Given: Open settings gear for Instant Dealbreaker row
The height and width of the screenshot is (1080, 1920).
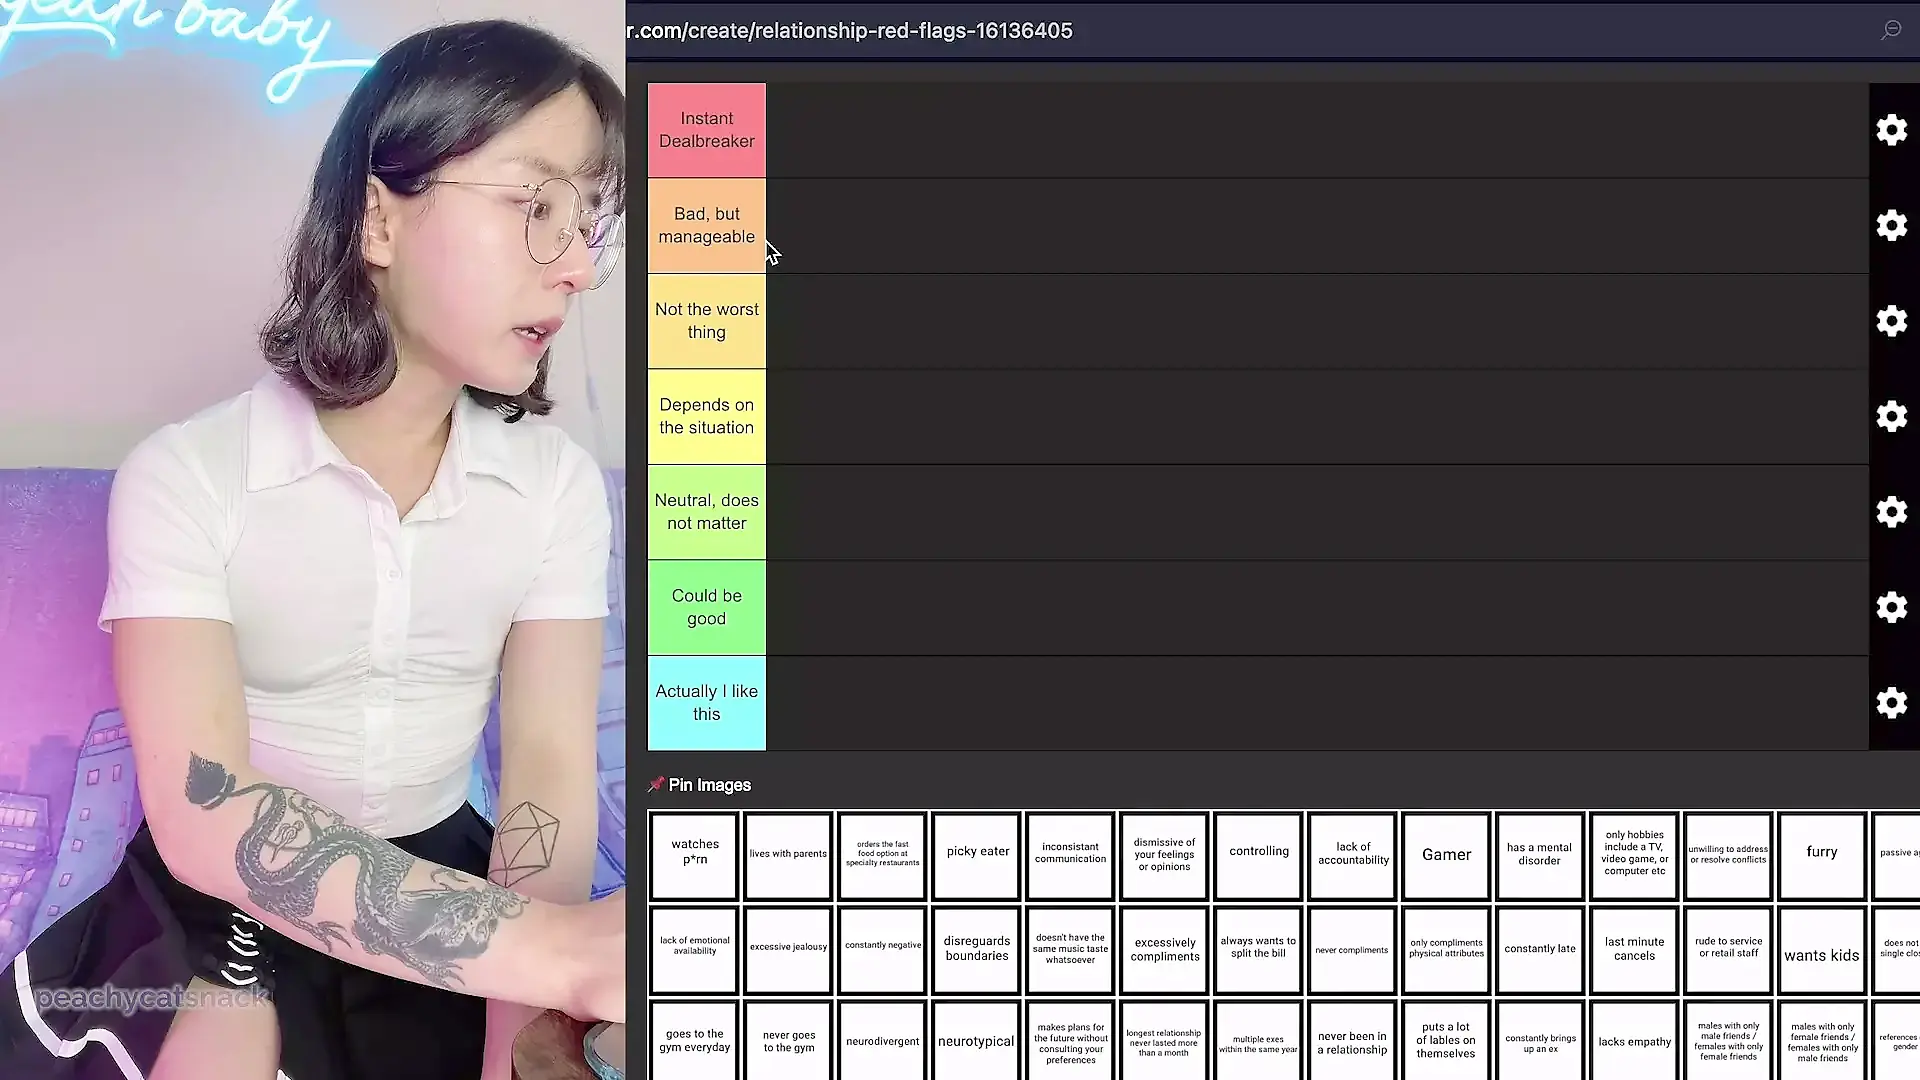Looking at the screenshot, I should (x=1891, y=130).
